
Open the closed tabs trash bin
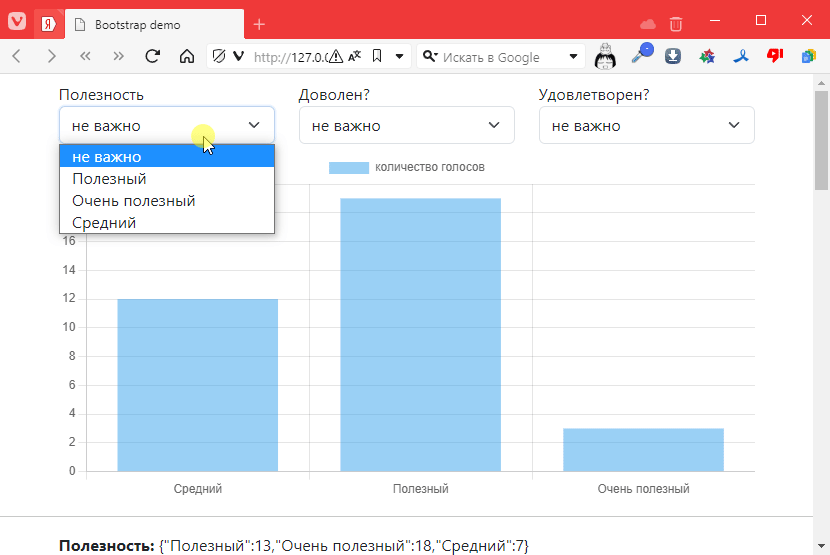(677, 23)
